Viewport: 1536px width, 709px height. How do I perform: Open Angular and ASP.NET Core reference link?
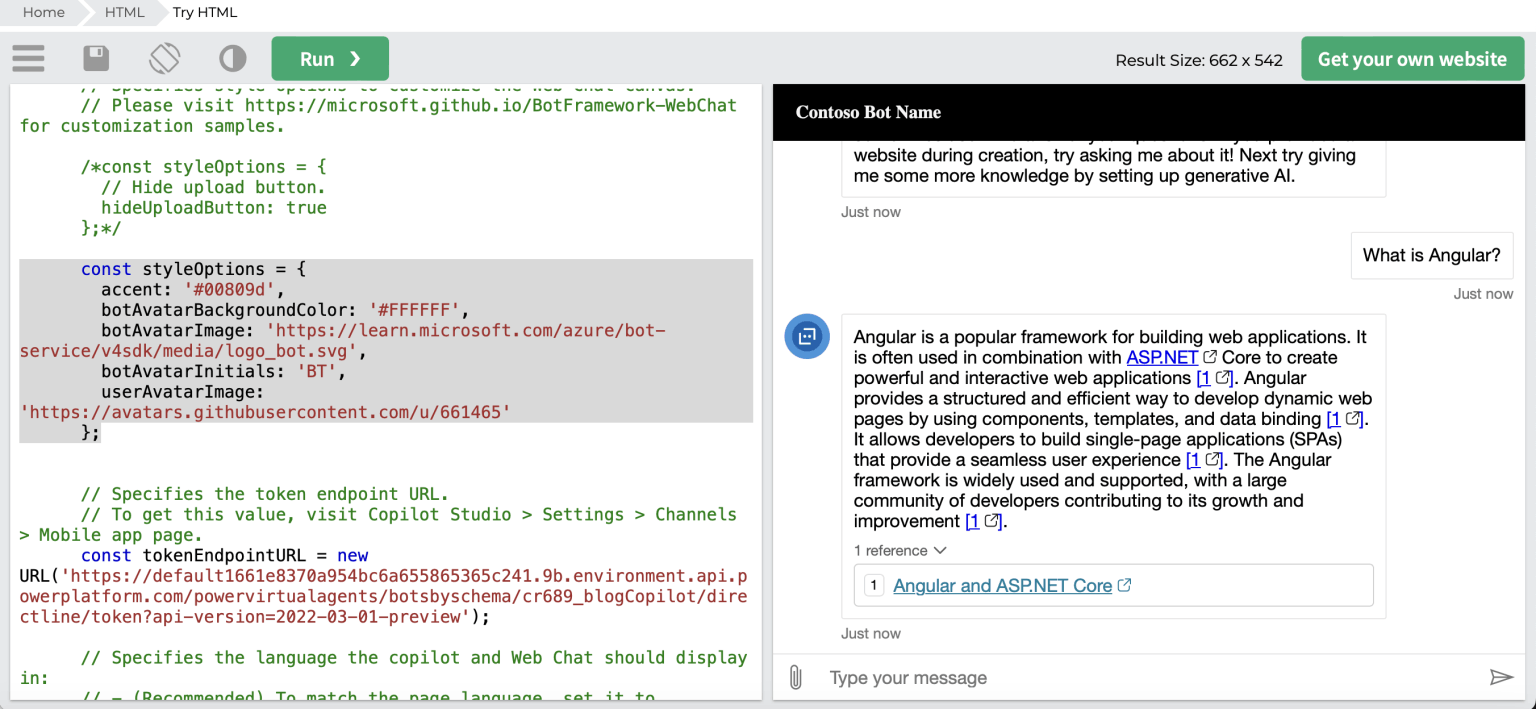1002,586
